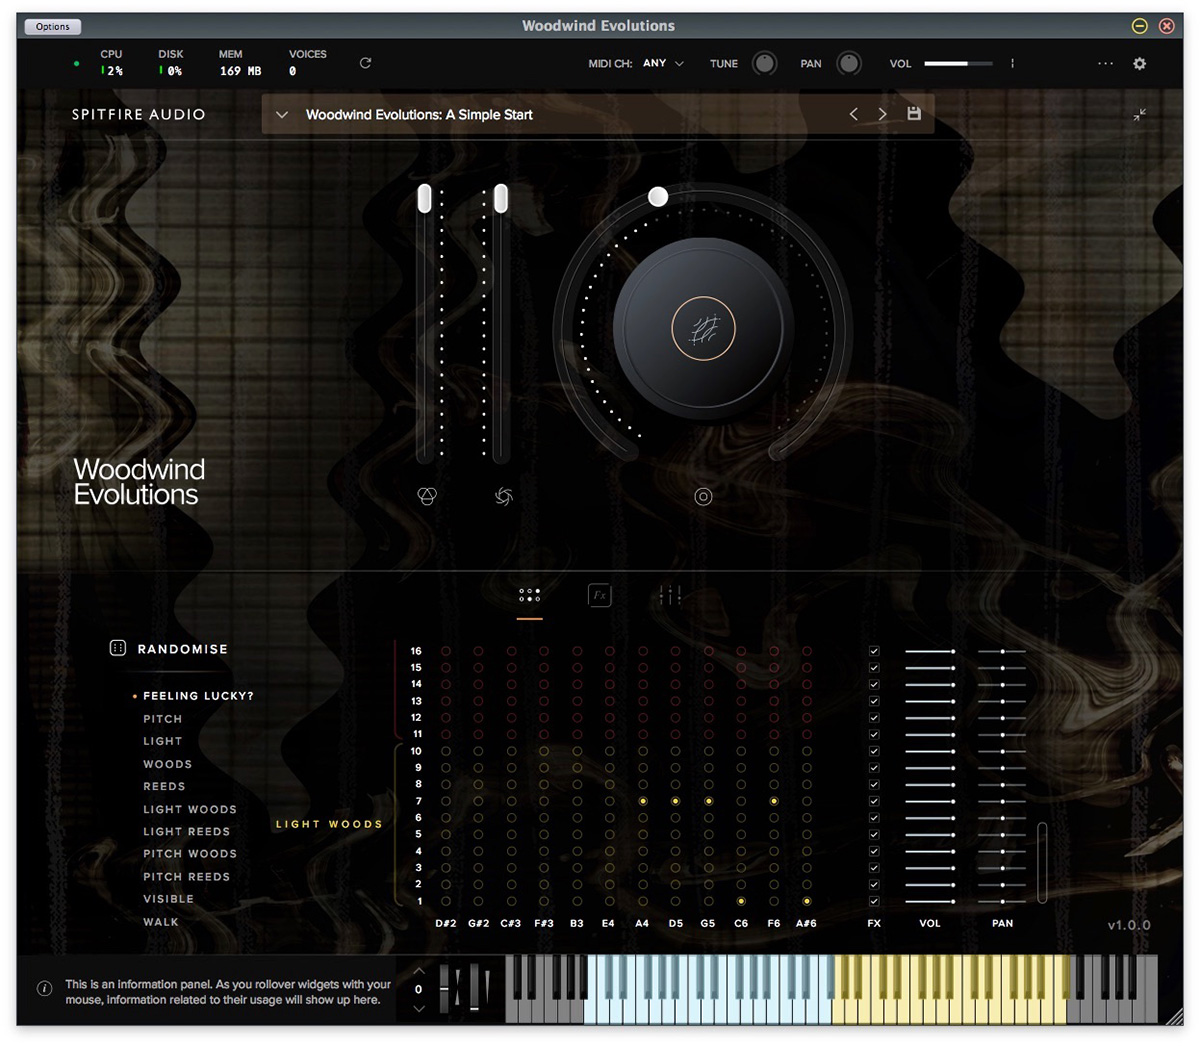Open the settings gear in the top bar
The image size is (1200, 1046).
coord(1139,63)
